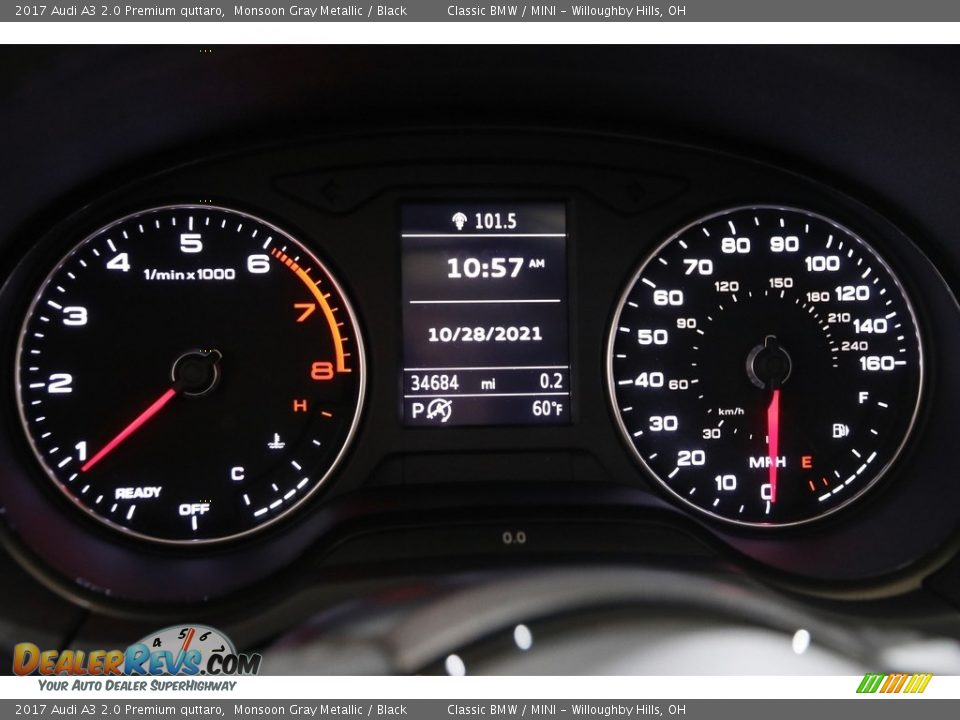Click the C cold temperature mark
The width and height of the screenshot is (960, 720).
[x=238, y=473]
